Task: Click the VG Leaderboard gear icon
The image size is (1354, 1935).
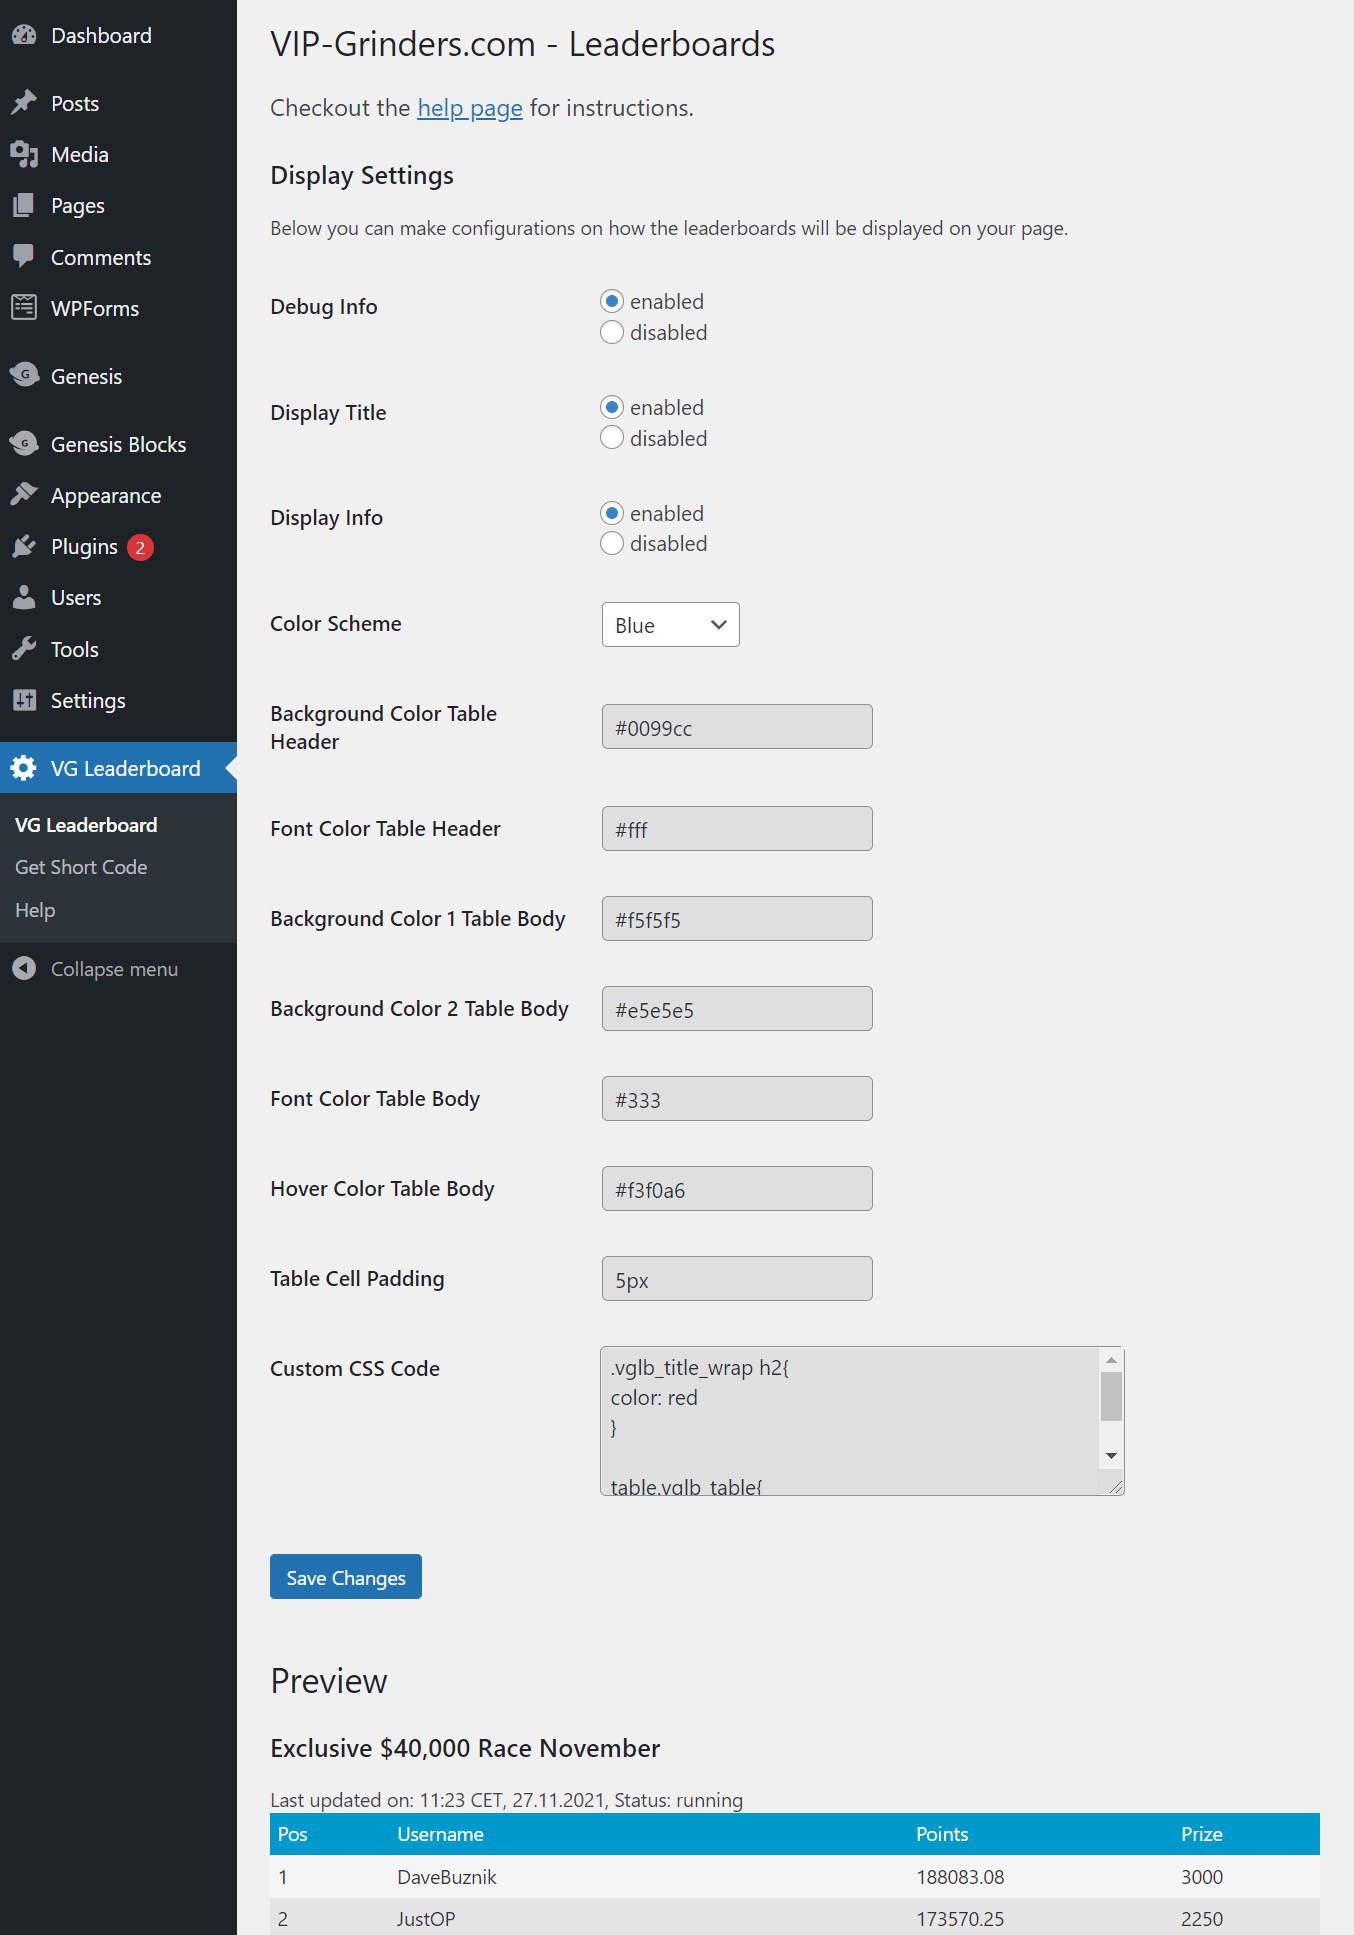Action: (x=24, y=768)
